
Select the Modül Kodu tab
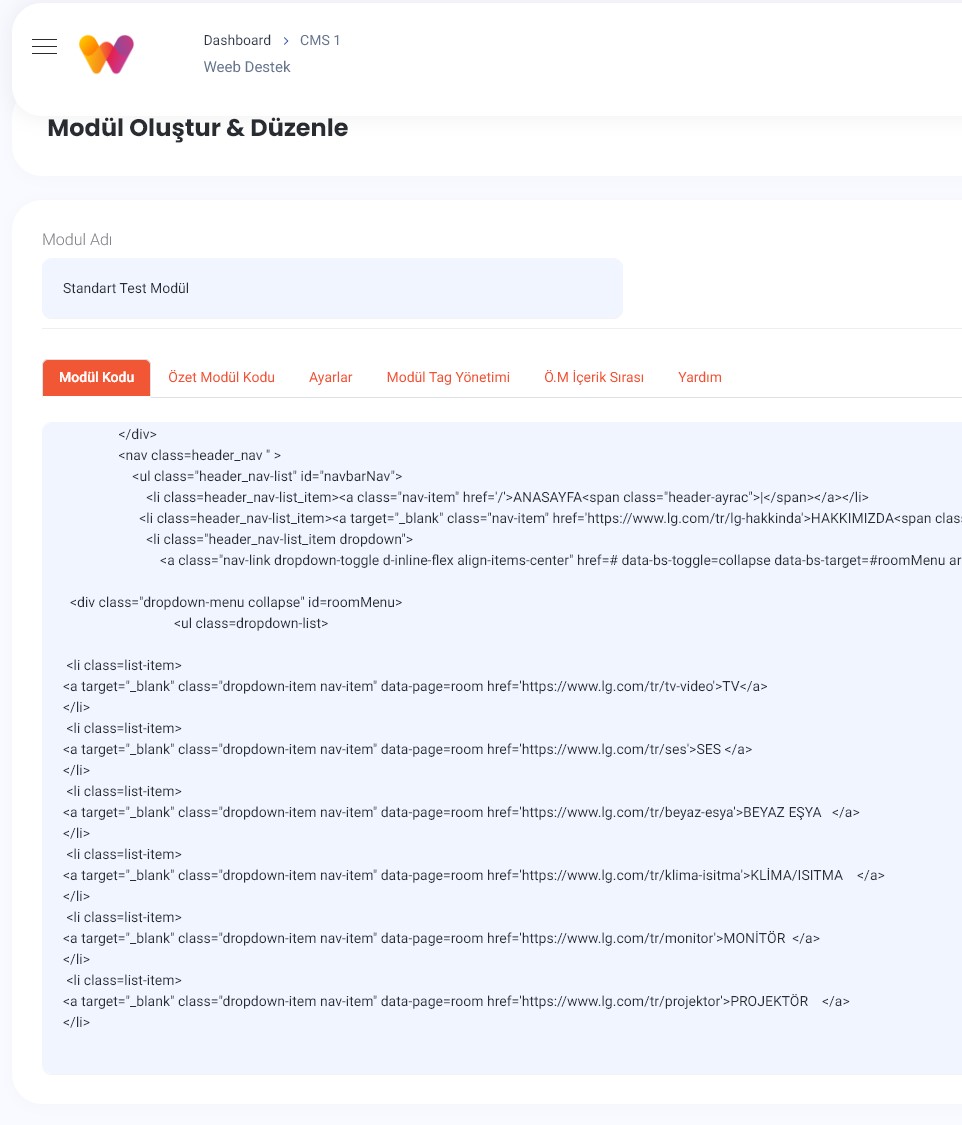(96, 377)
